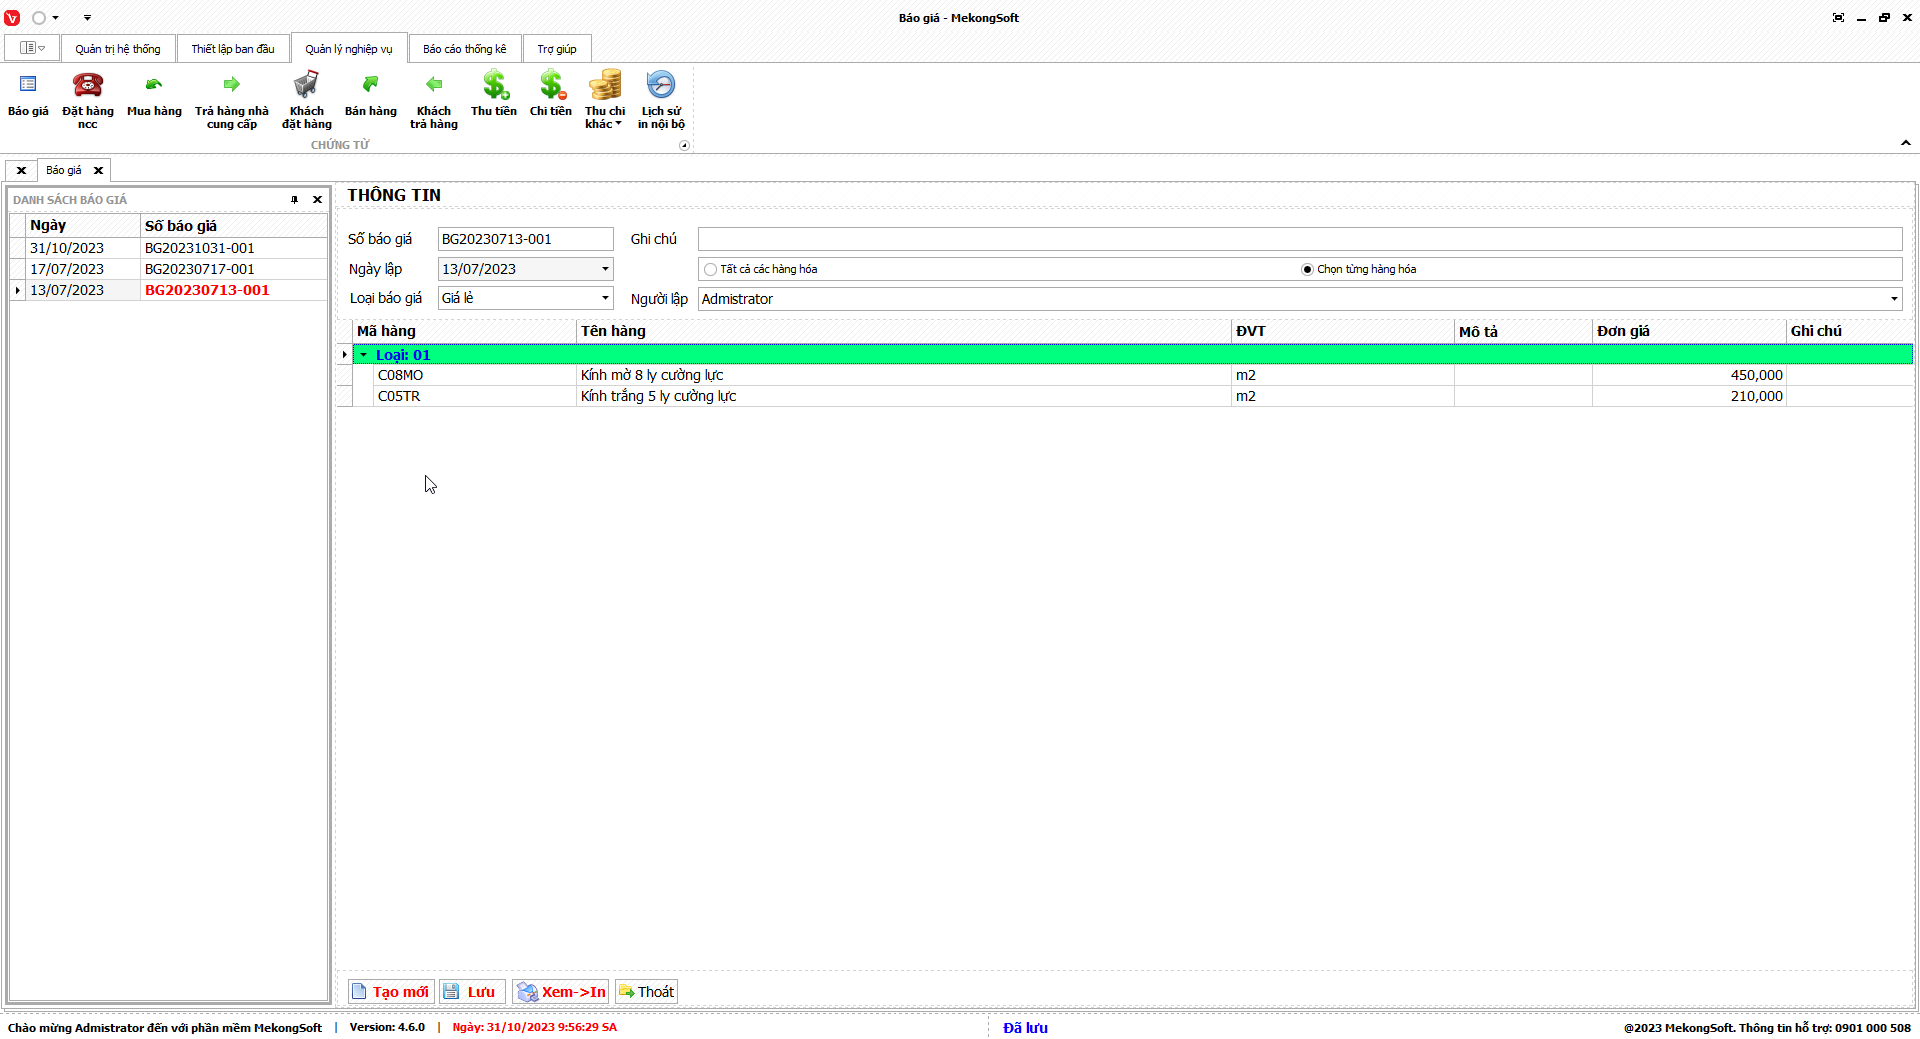
Task: Click the Mã hàng column header
Action: 465,331
